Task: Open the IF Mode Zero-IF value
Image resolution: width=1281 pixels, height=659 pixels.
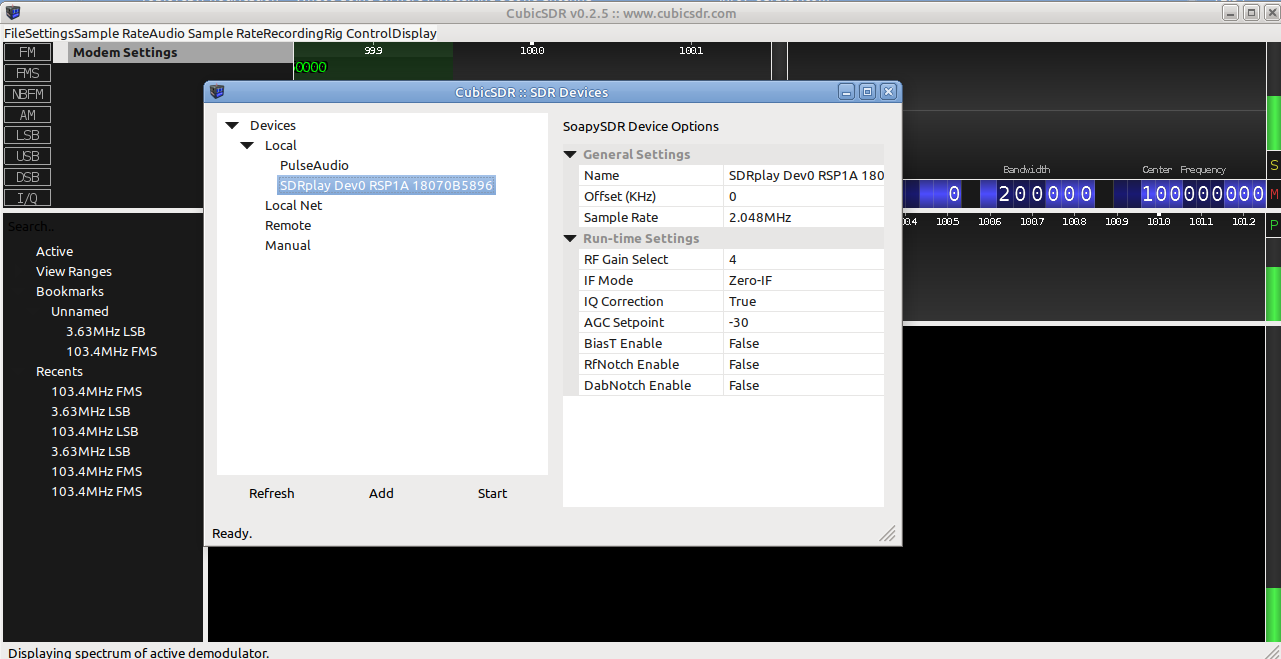Action: (804, 280)
